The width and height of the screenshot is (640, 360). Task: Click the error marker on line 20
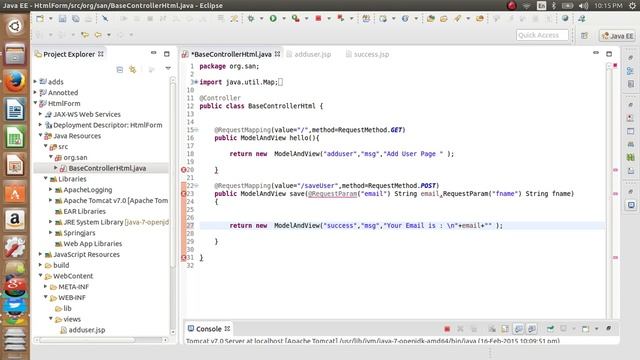coord(184,170)
